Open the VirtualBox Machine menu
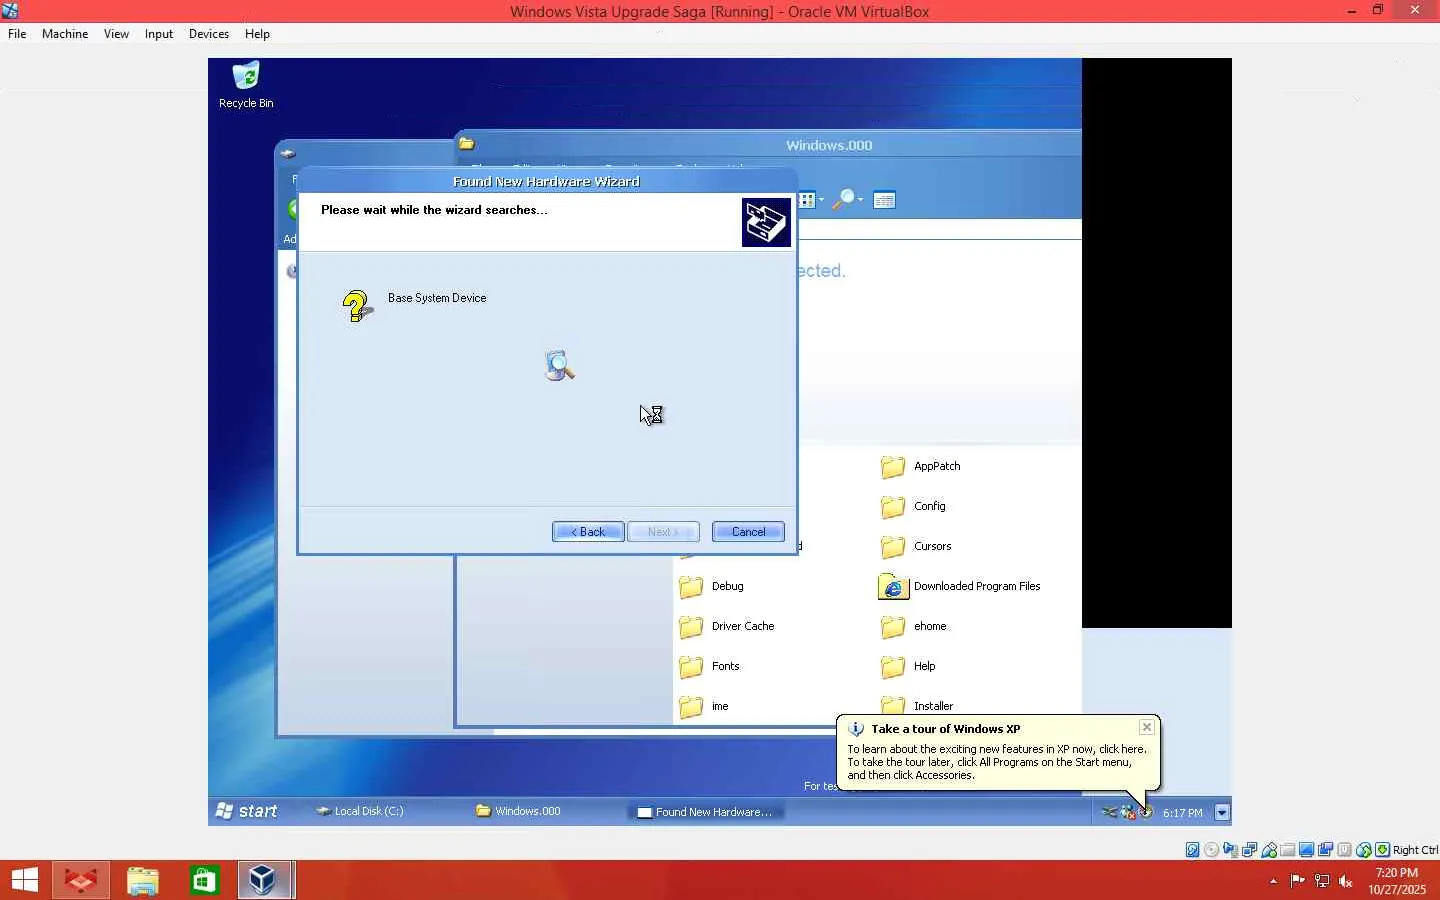 [x=65, y=34]
